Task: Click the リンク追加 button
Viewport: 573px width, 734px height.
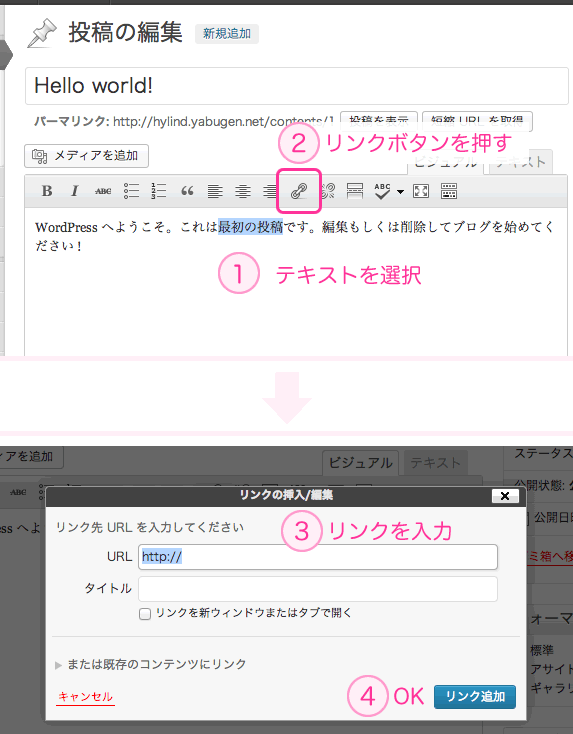Action: [x=475, y=697]
